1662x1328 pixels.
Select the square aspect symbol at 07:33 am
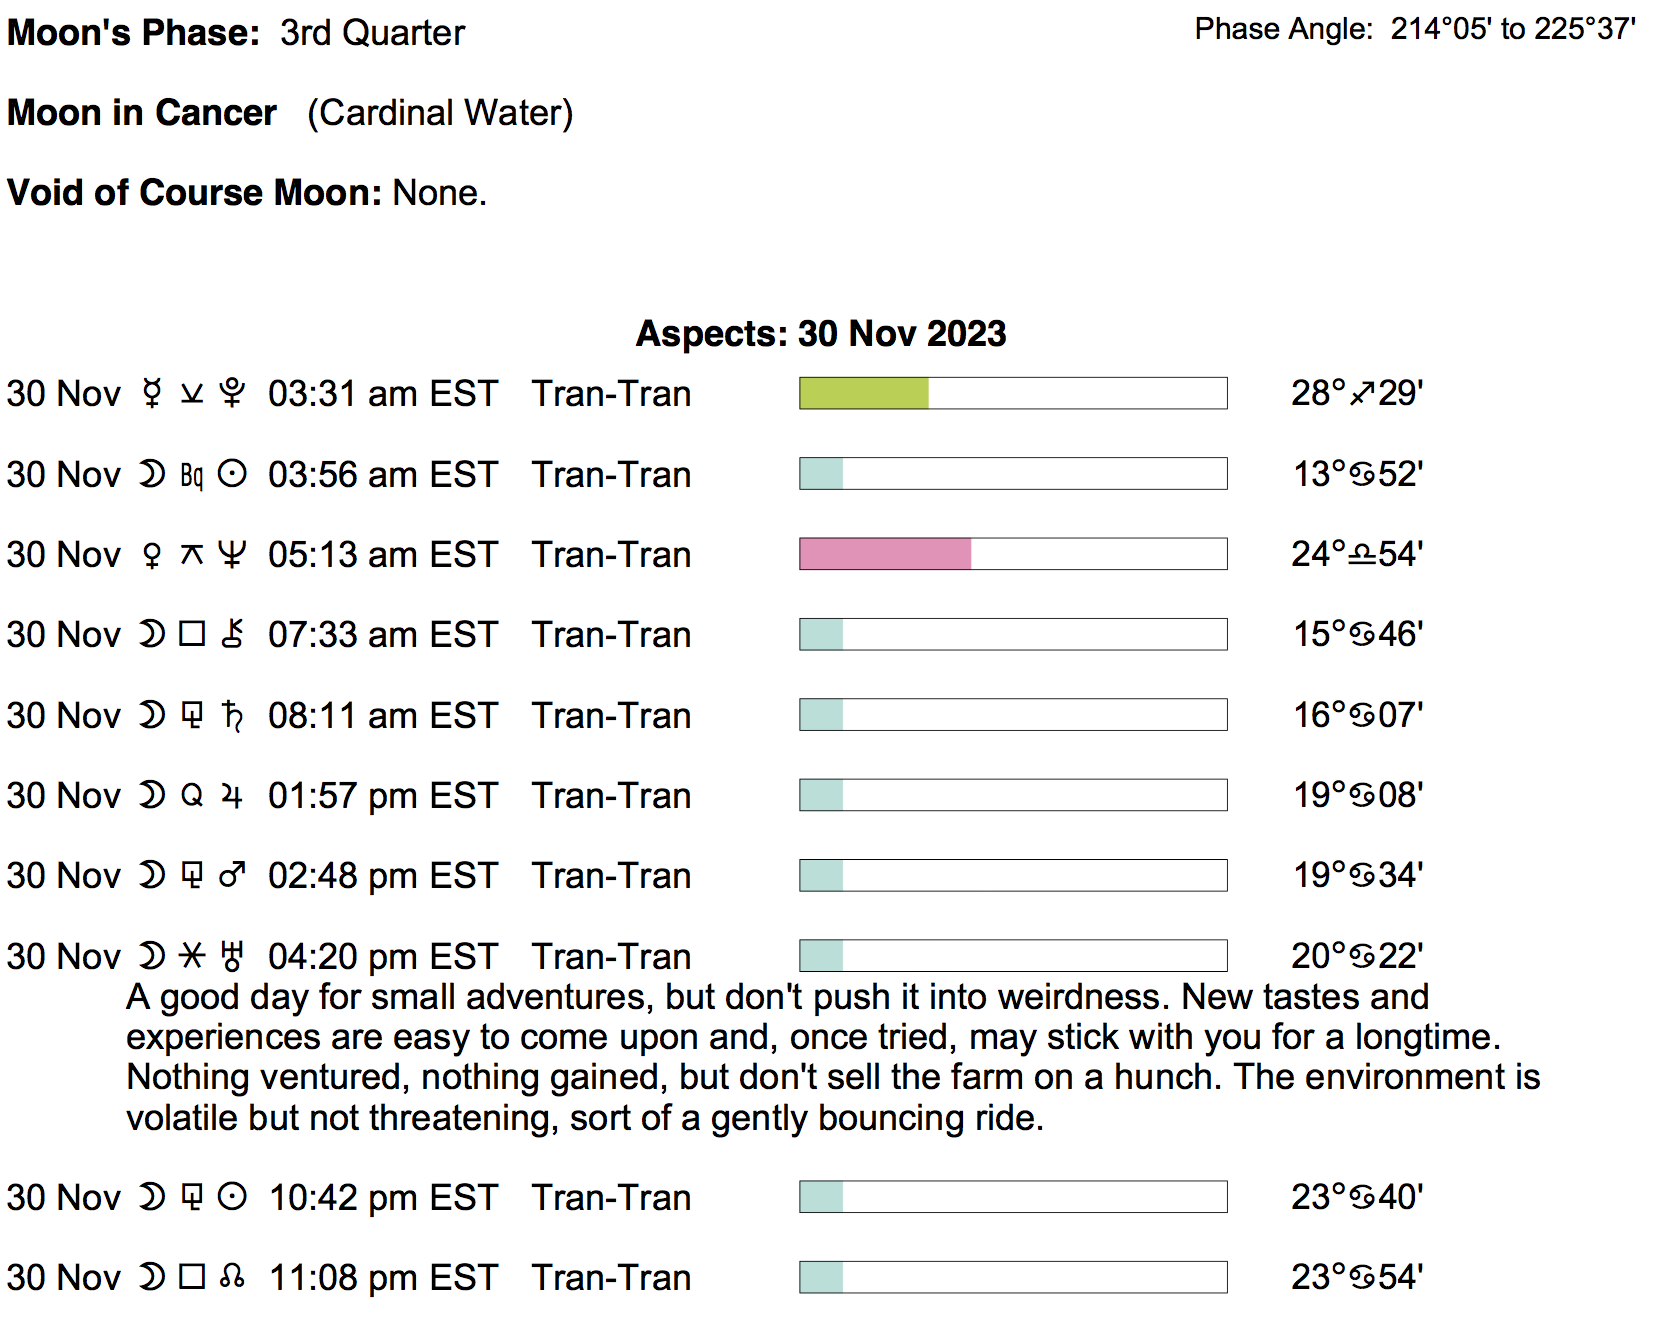[192, 634]
